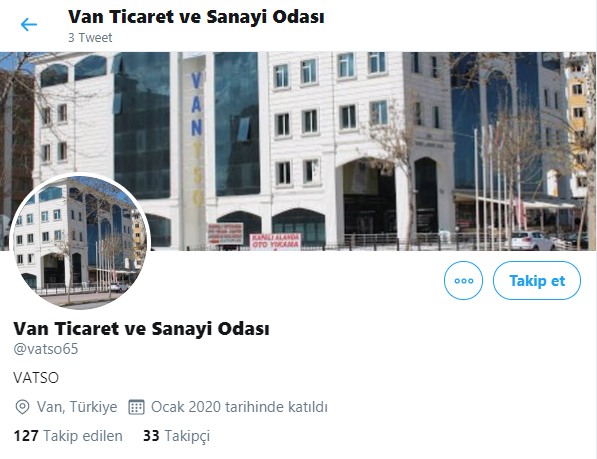Click the VATSO bio text

pyautogui.click(x=36, y=378)
